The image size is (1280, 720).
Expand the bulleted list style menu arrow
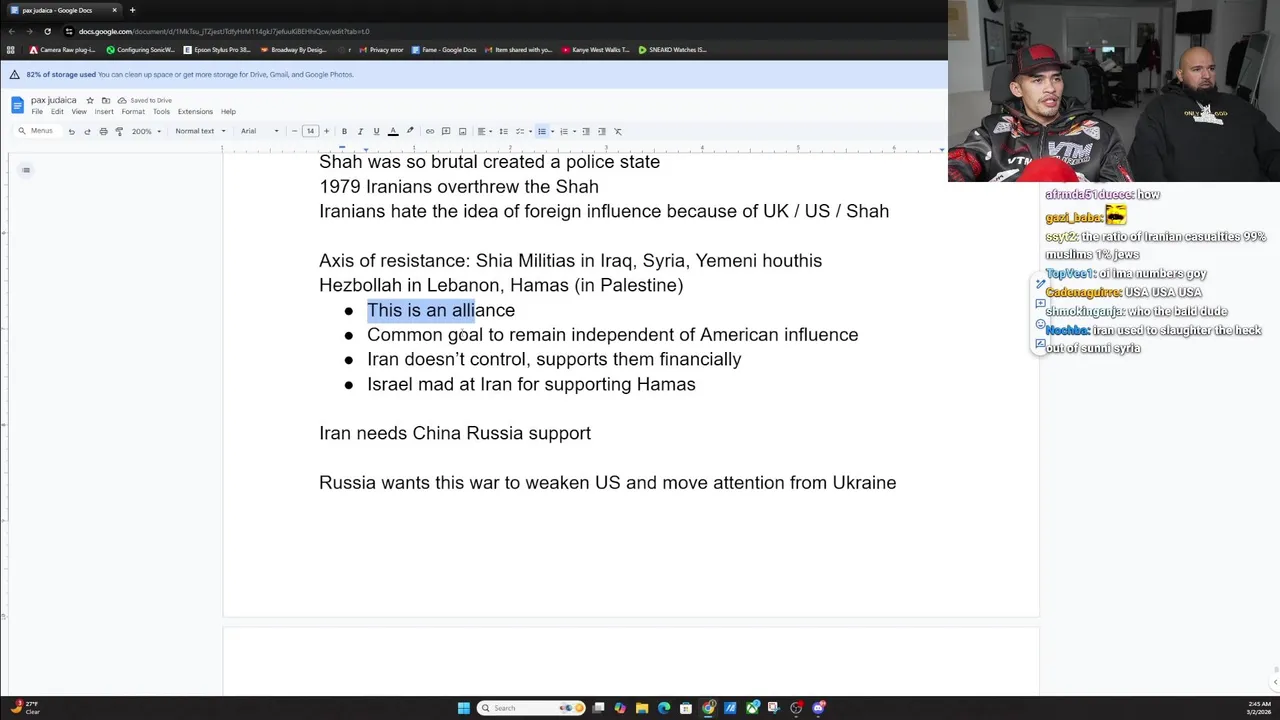pyautogui.click(x=552, y=131)
